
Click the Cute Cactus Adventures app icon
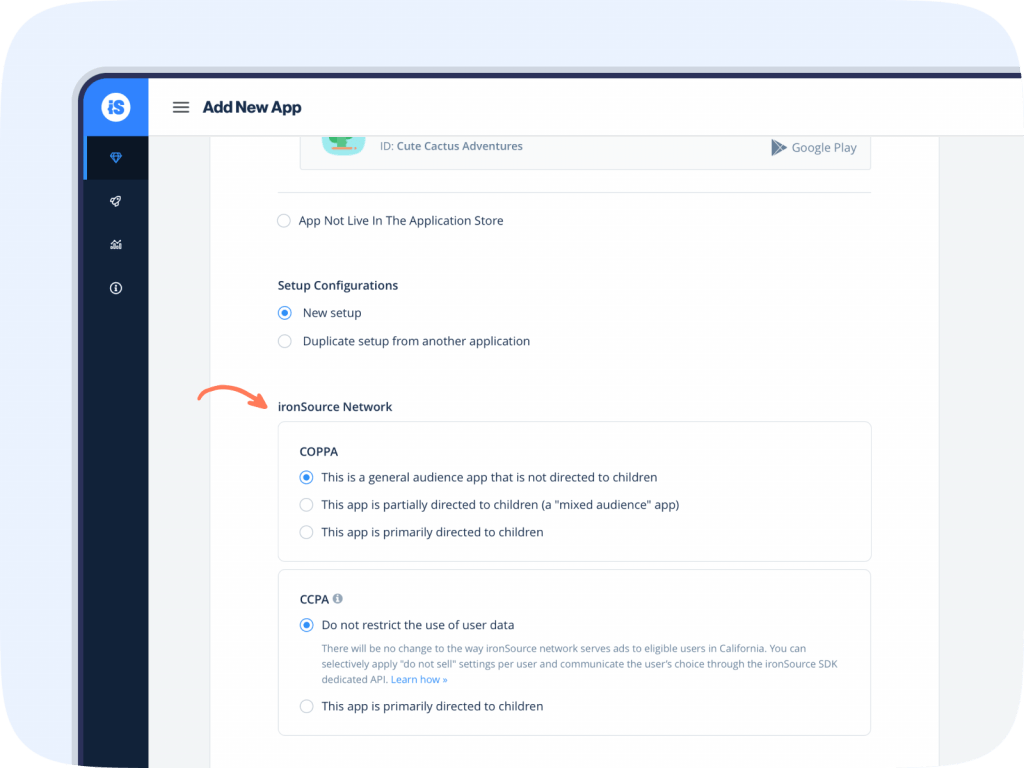343,141
